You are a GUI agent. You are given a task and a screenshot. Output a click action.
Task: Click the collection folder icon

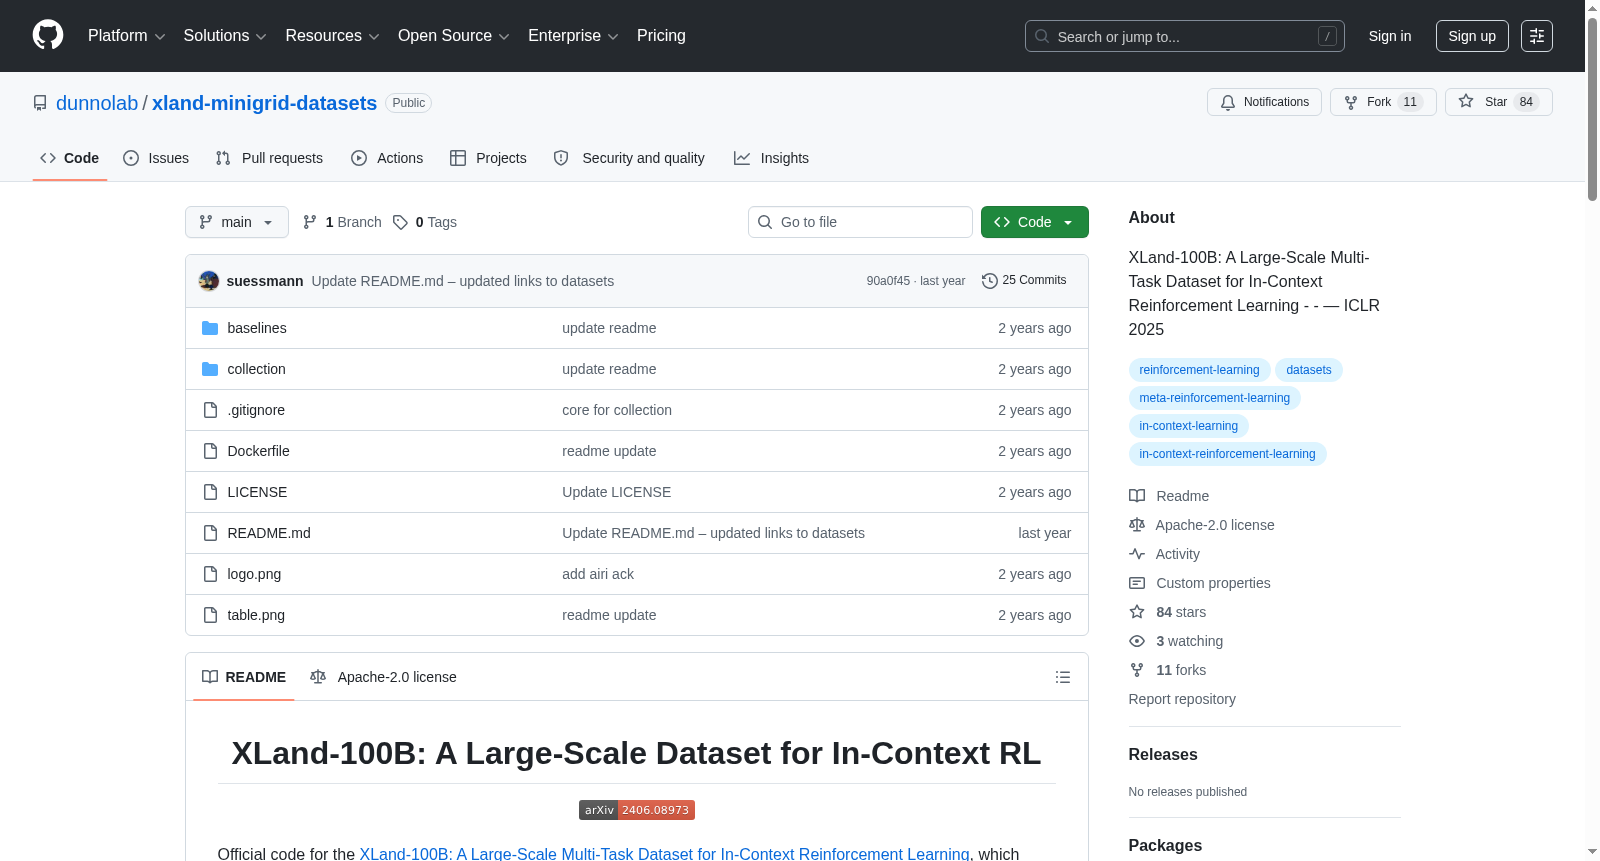point(210,369)
